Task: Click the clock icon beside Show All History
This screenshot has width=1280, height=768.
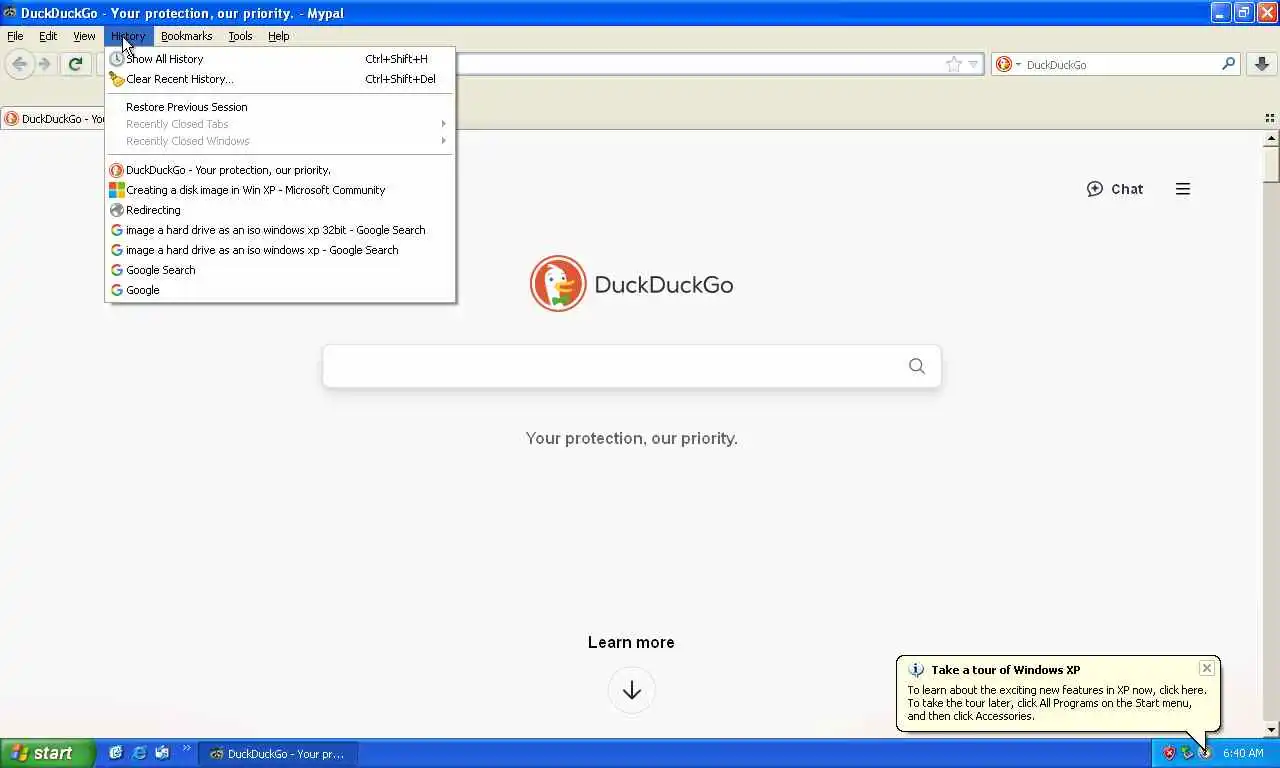Action: click(x=117, y=59)
